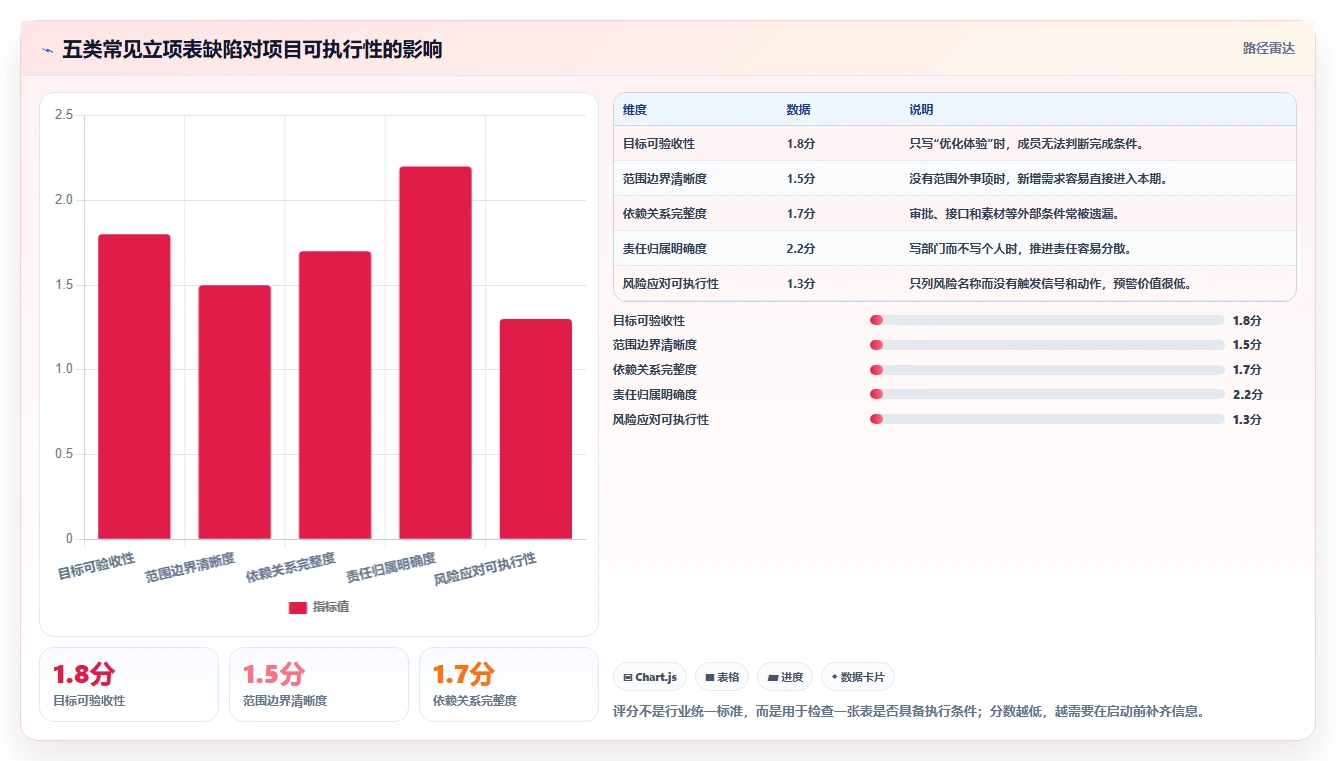The width and height of the screenshot is (1336, 761).
Task: Click the lightning icon beside the page title
Action: [47, 50]
